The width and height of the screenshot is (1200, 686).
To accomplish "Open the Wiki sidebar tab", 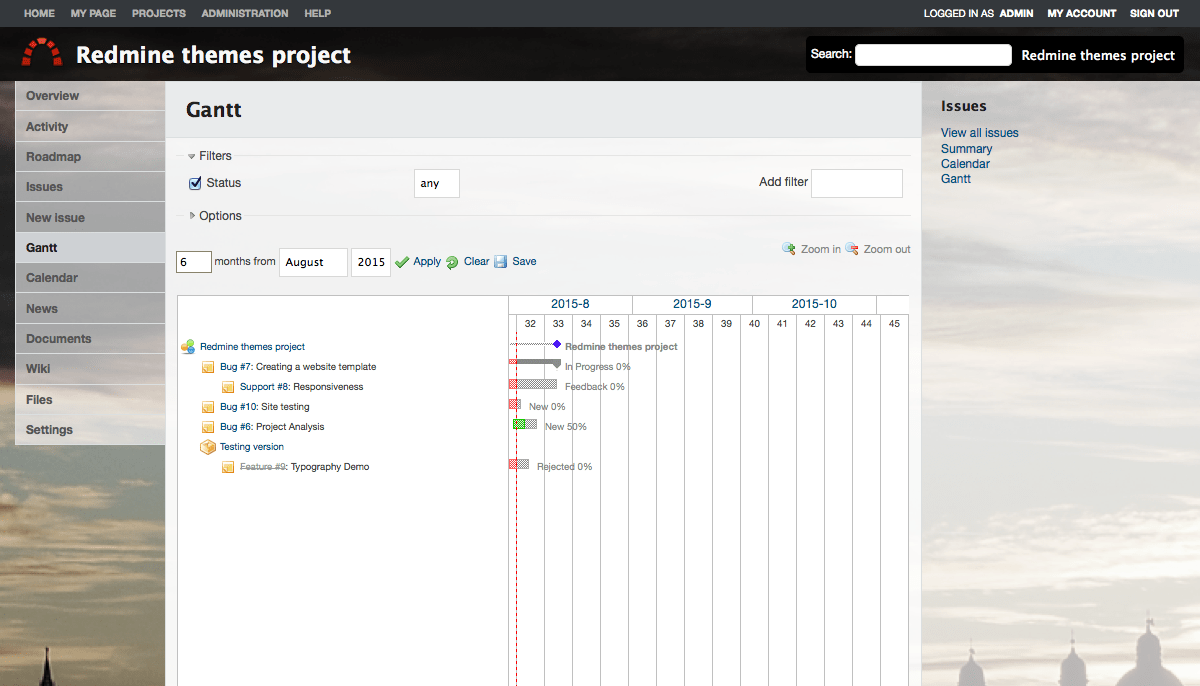I will coord(90,369).
